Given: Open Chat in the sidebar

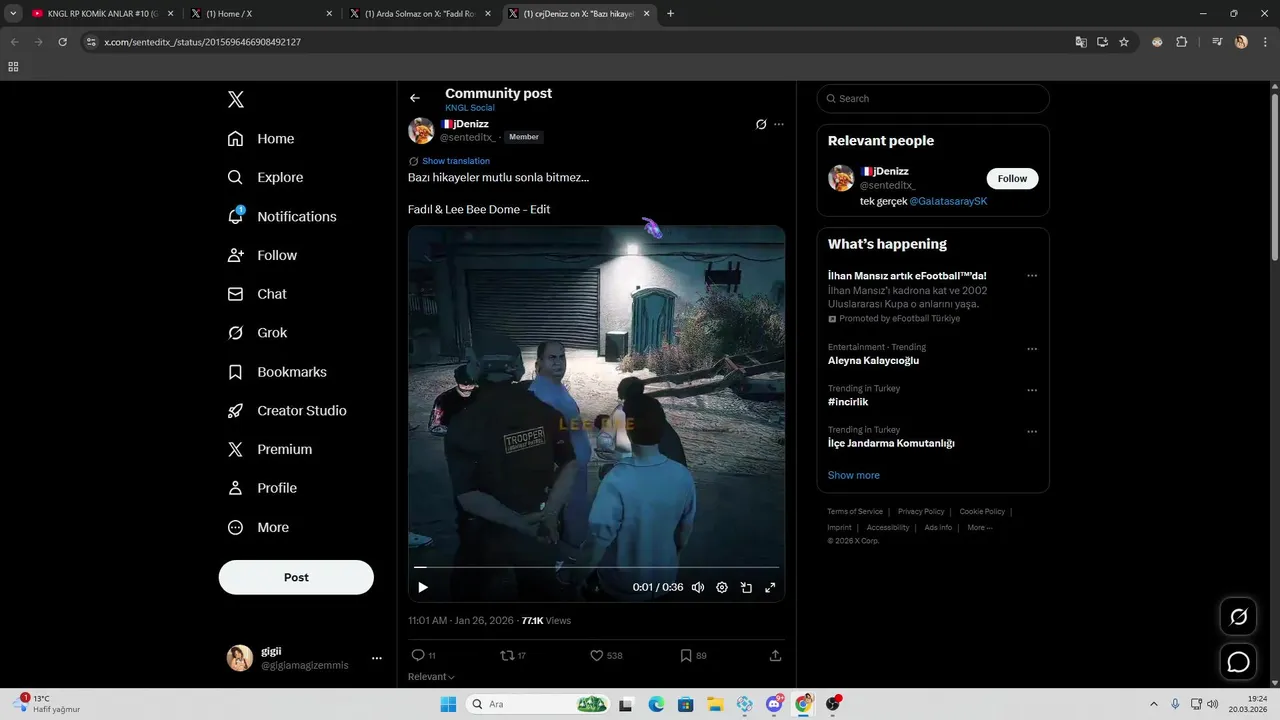Looking at the screenshot, I should pos(257,294).
